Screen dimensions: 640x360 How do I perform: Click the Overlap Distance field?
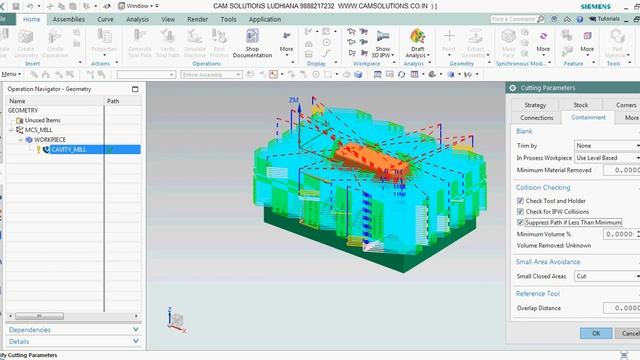621,308
